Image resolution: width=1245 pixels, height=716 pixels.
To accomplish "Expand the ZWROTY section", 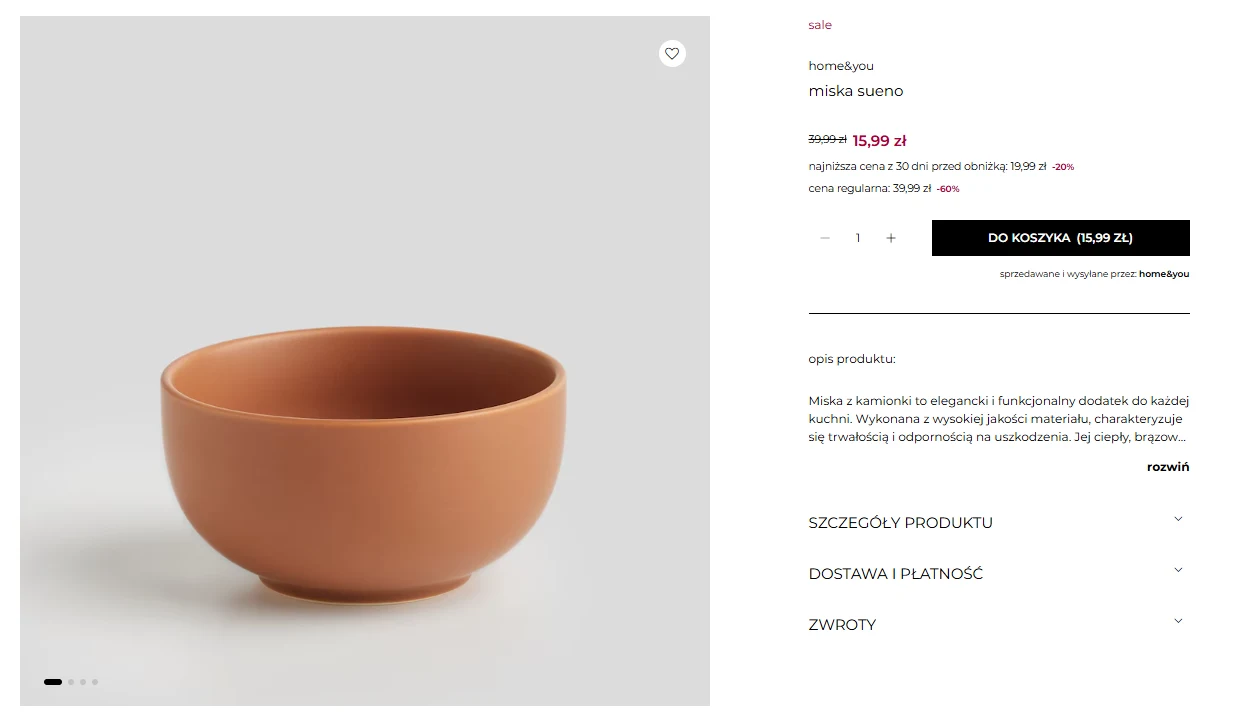I will (x=842, y=624).
